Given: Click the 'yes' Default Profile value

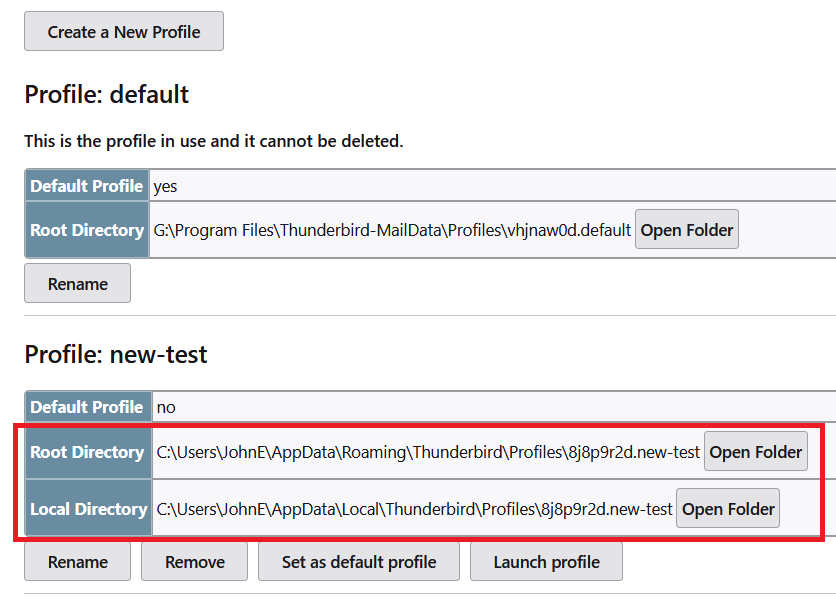Looking at the screenshot, I should [x=165, y=186].
